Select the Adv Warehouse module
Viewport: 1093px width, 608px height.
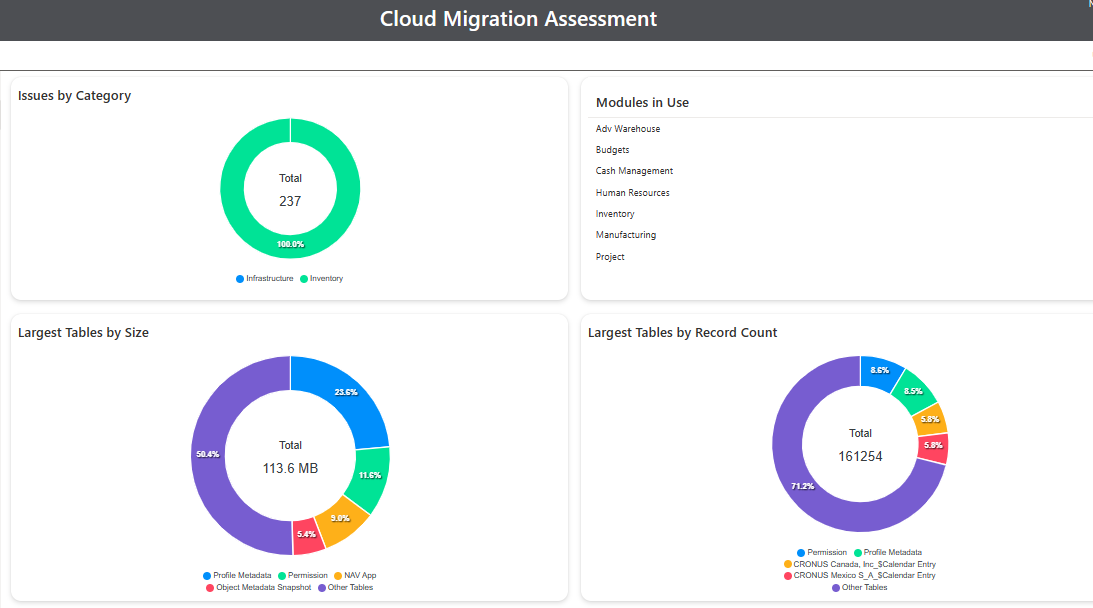click(627, 129)
